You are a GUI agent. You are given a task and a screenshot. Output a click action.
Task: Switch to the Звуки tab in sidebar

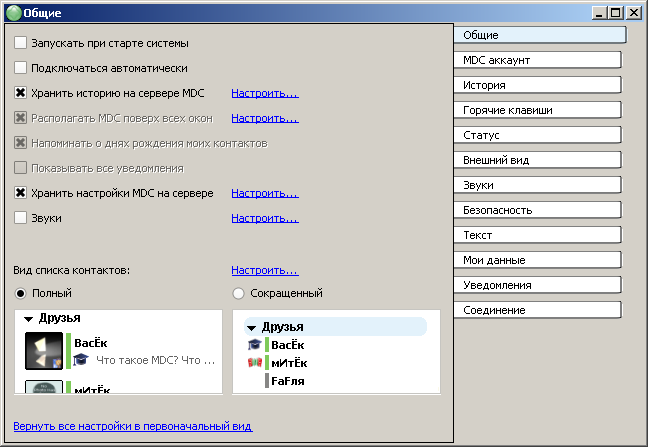pos(537,185)
